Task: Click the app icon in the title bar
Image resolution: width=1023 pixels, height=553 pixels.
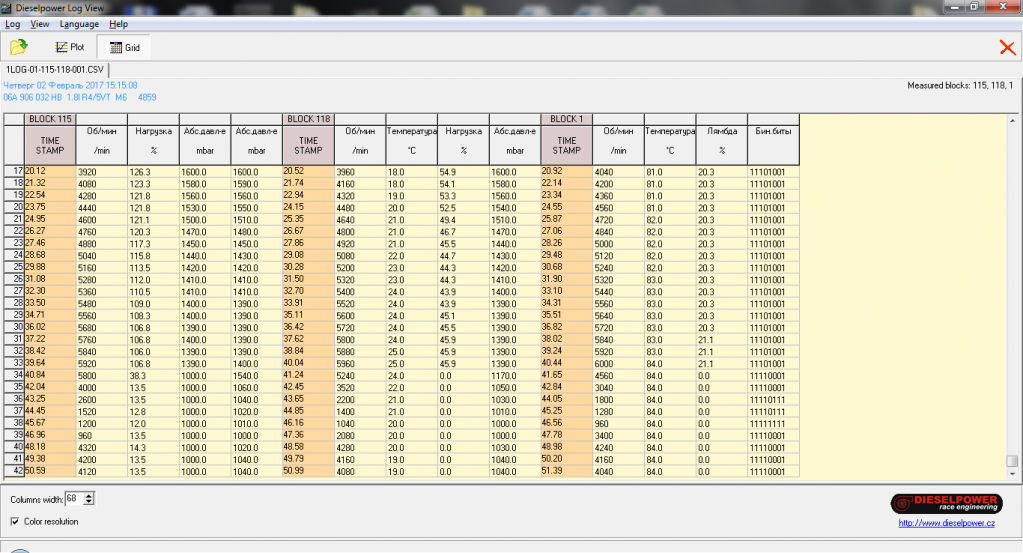Action: tap(8, 8)
